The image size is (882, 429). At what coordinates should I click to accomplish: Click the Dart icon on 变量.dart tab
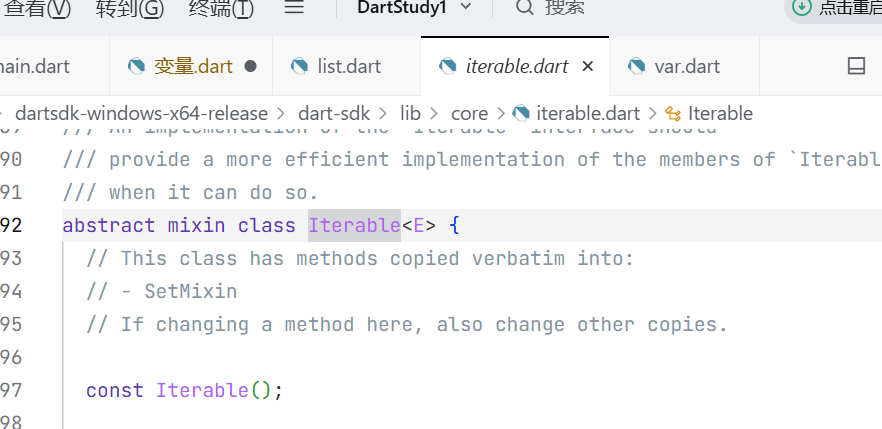tap(137, 66)
